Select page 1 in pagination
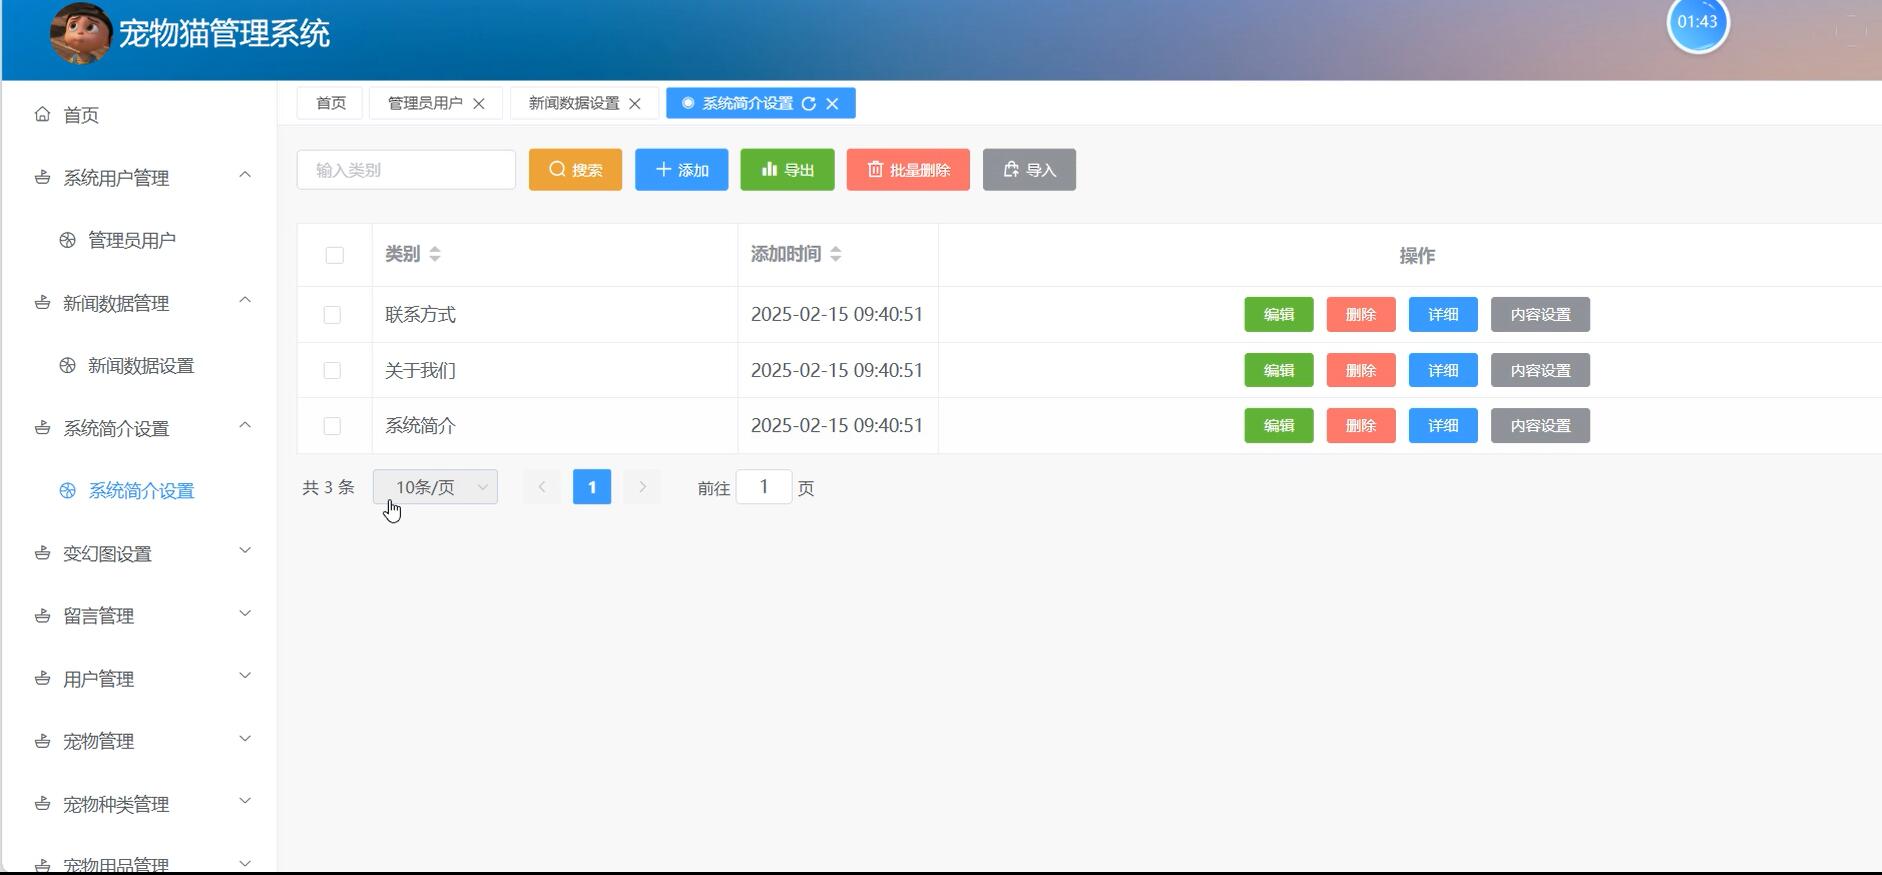This screenshot has height=875, width=1882. click(592, 487)
